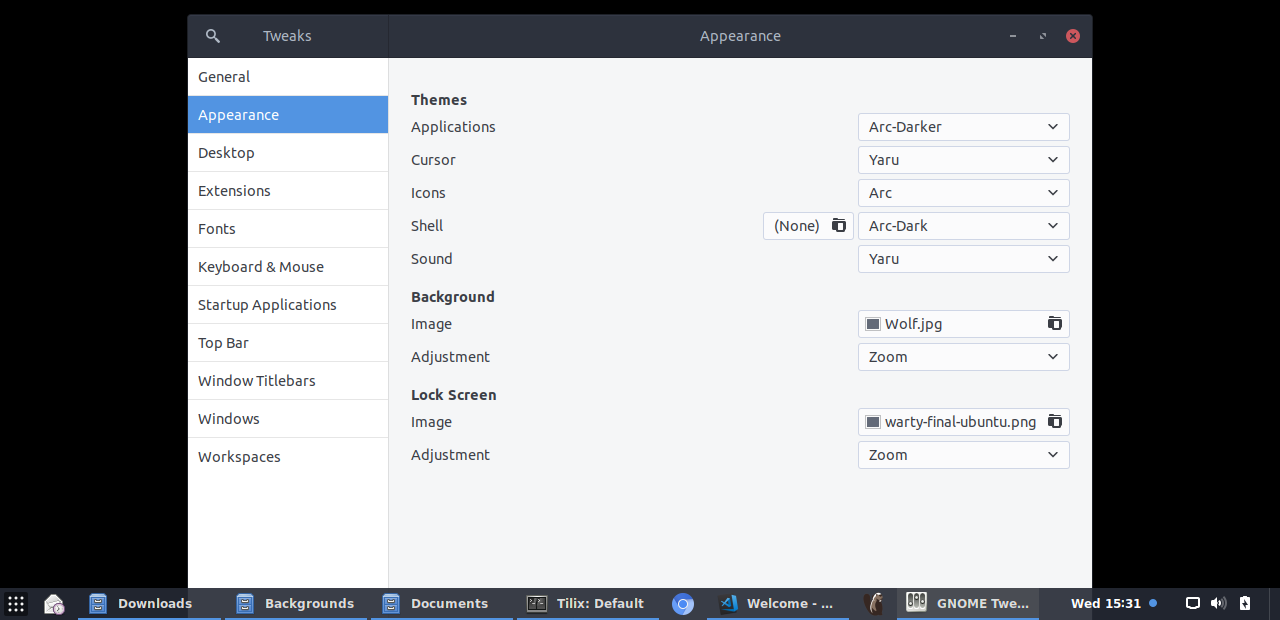Expand the Applications theme dropdown (Arc-Darker)
The width and height of the screenshot is (1280, 620).
tap(963, 127)
